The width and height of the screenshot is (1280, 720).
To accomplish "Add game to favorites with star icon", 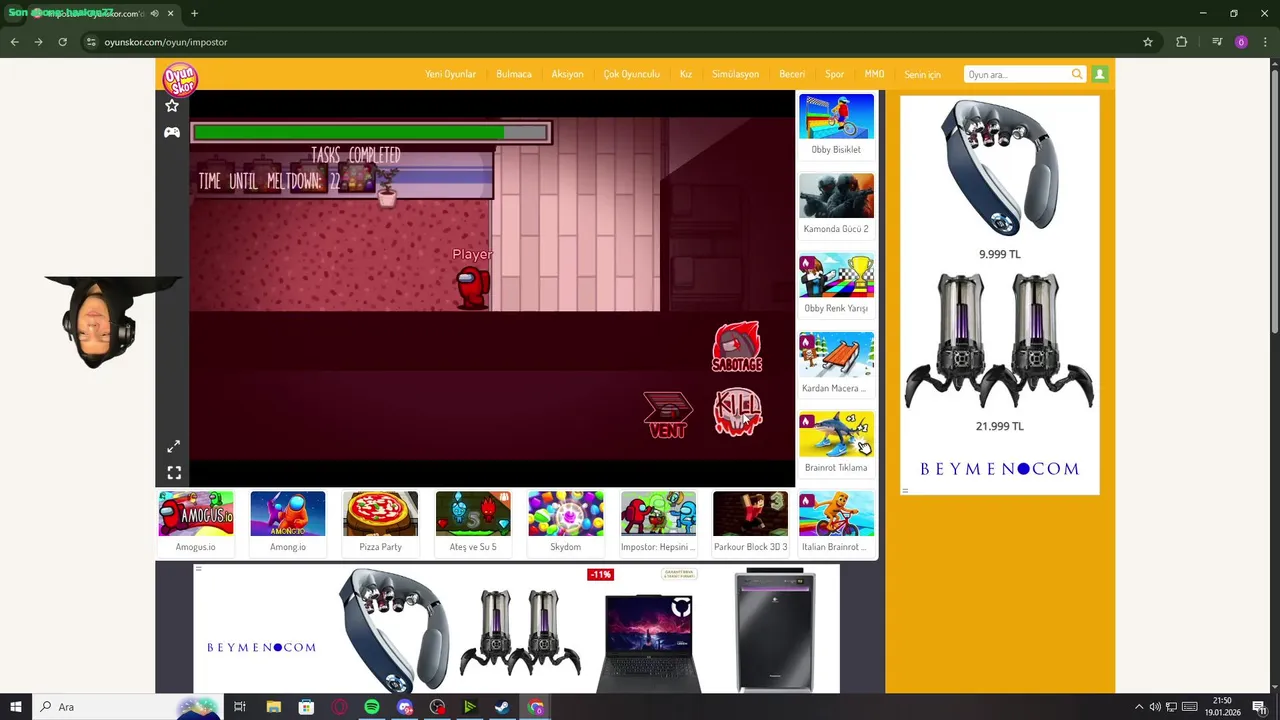I will point(172,106).
